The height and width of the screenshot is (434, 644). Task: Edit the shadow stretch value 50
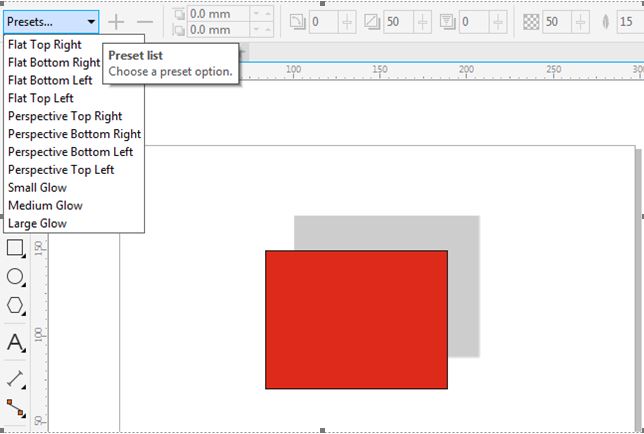(x=398, y=22)
